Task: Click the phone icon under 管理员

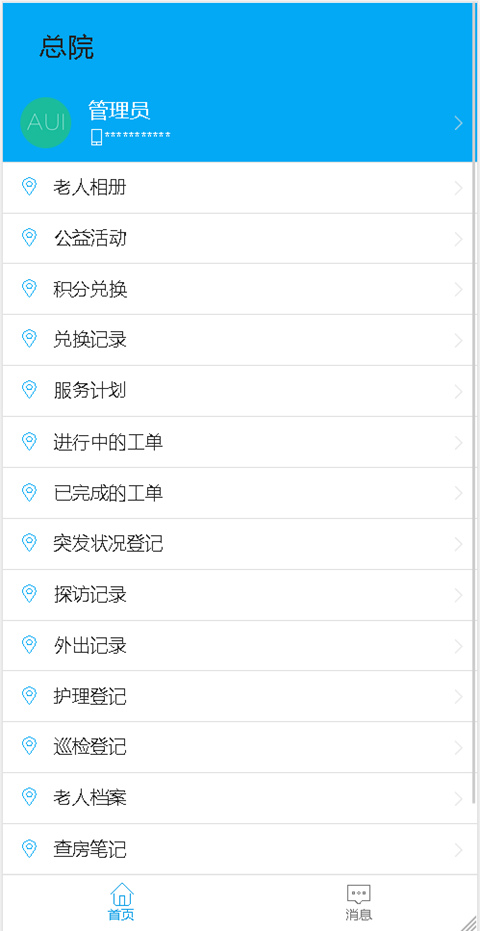Action: click(96, 137)
